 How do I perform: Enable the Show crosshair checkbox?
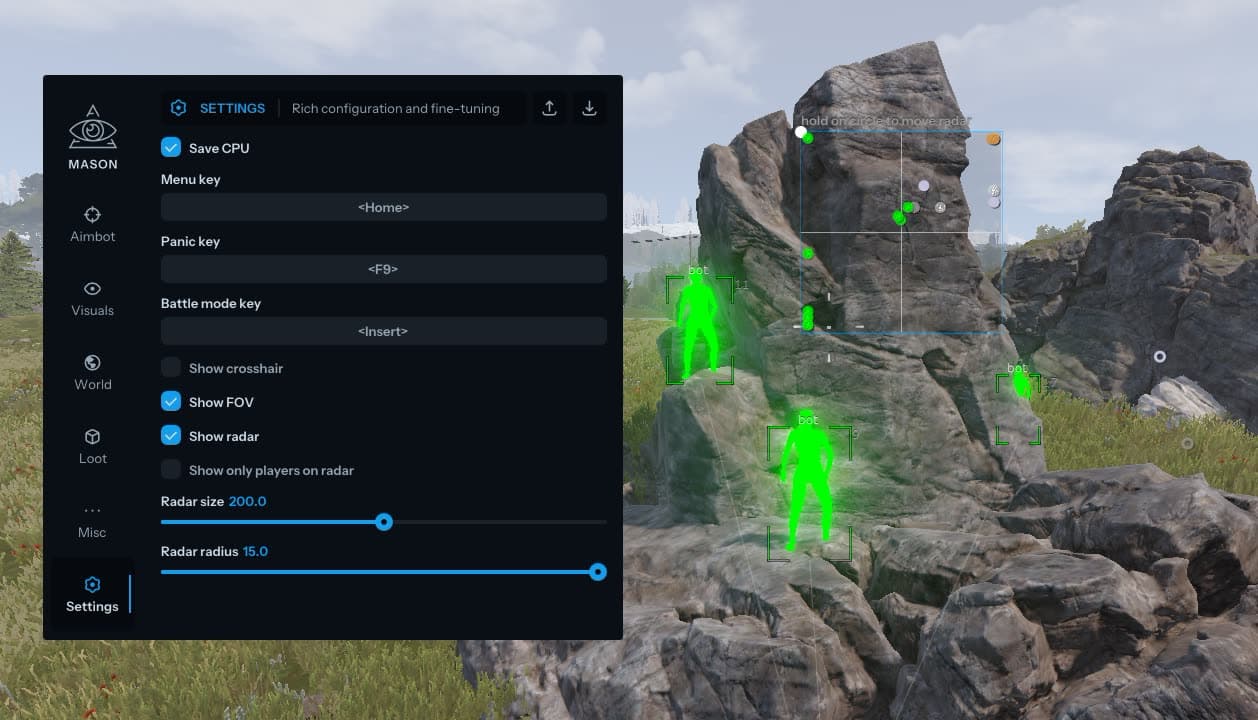point(171,368)
